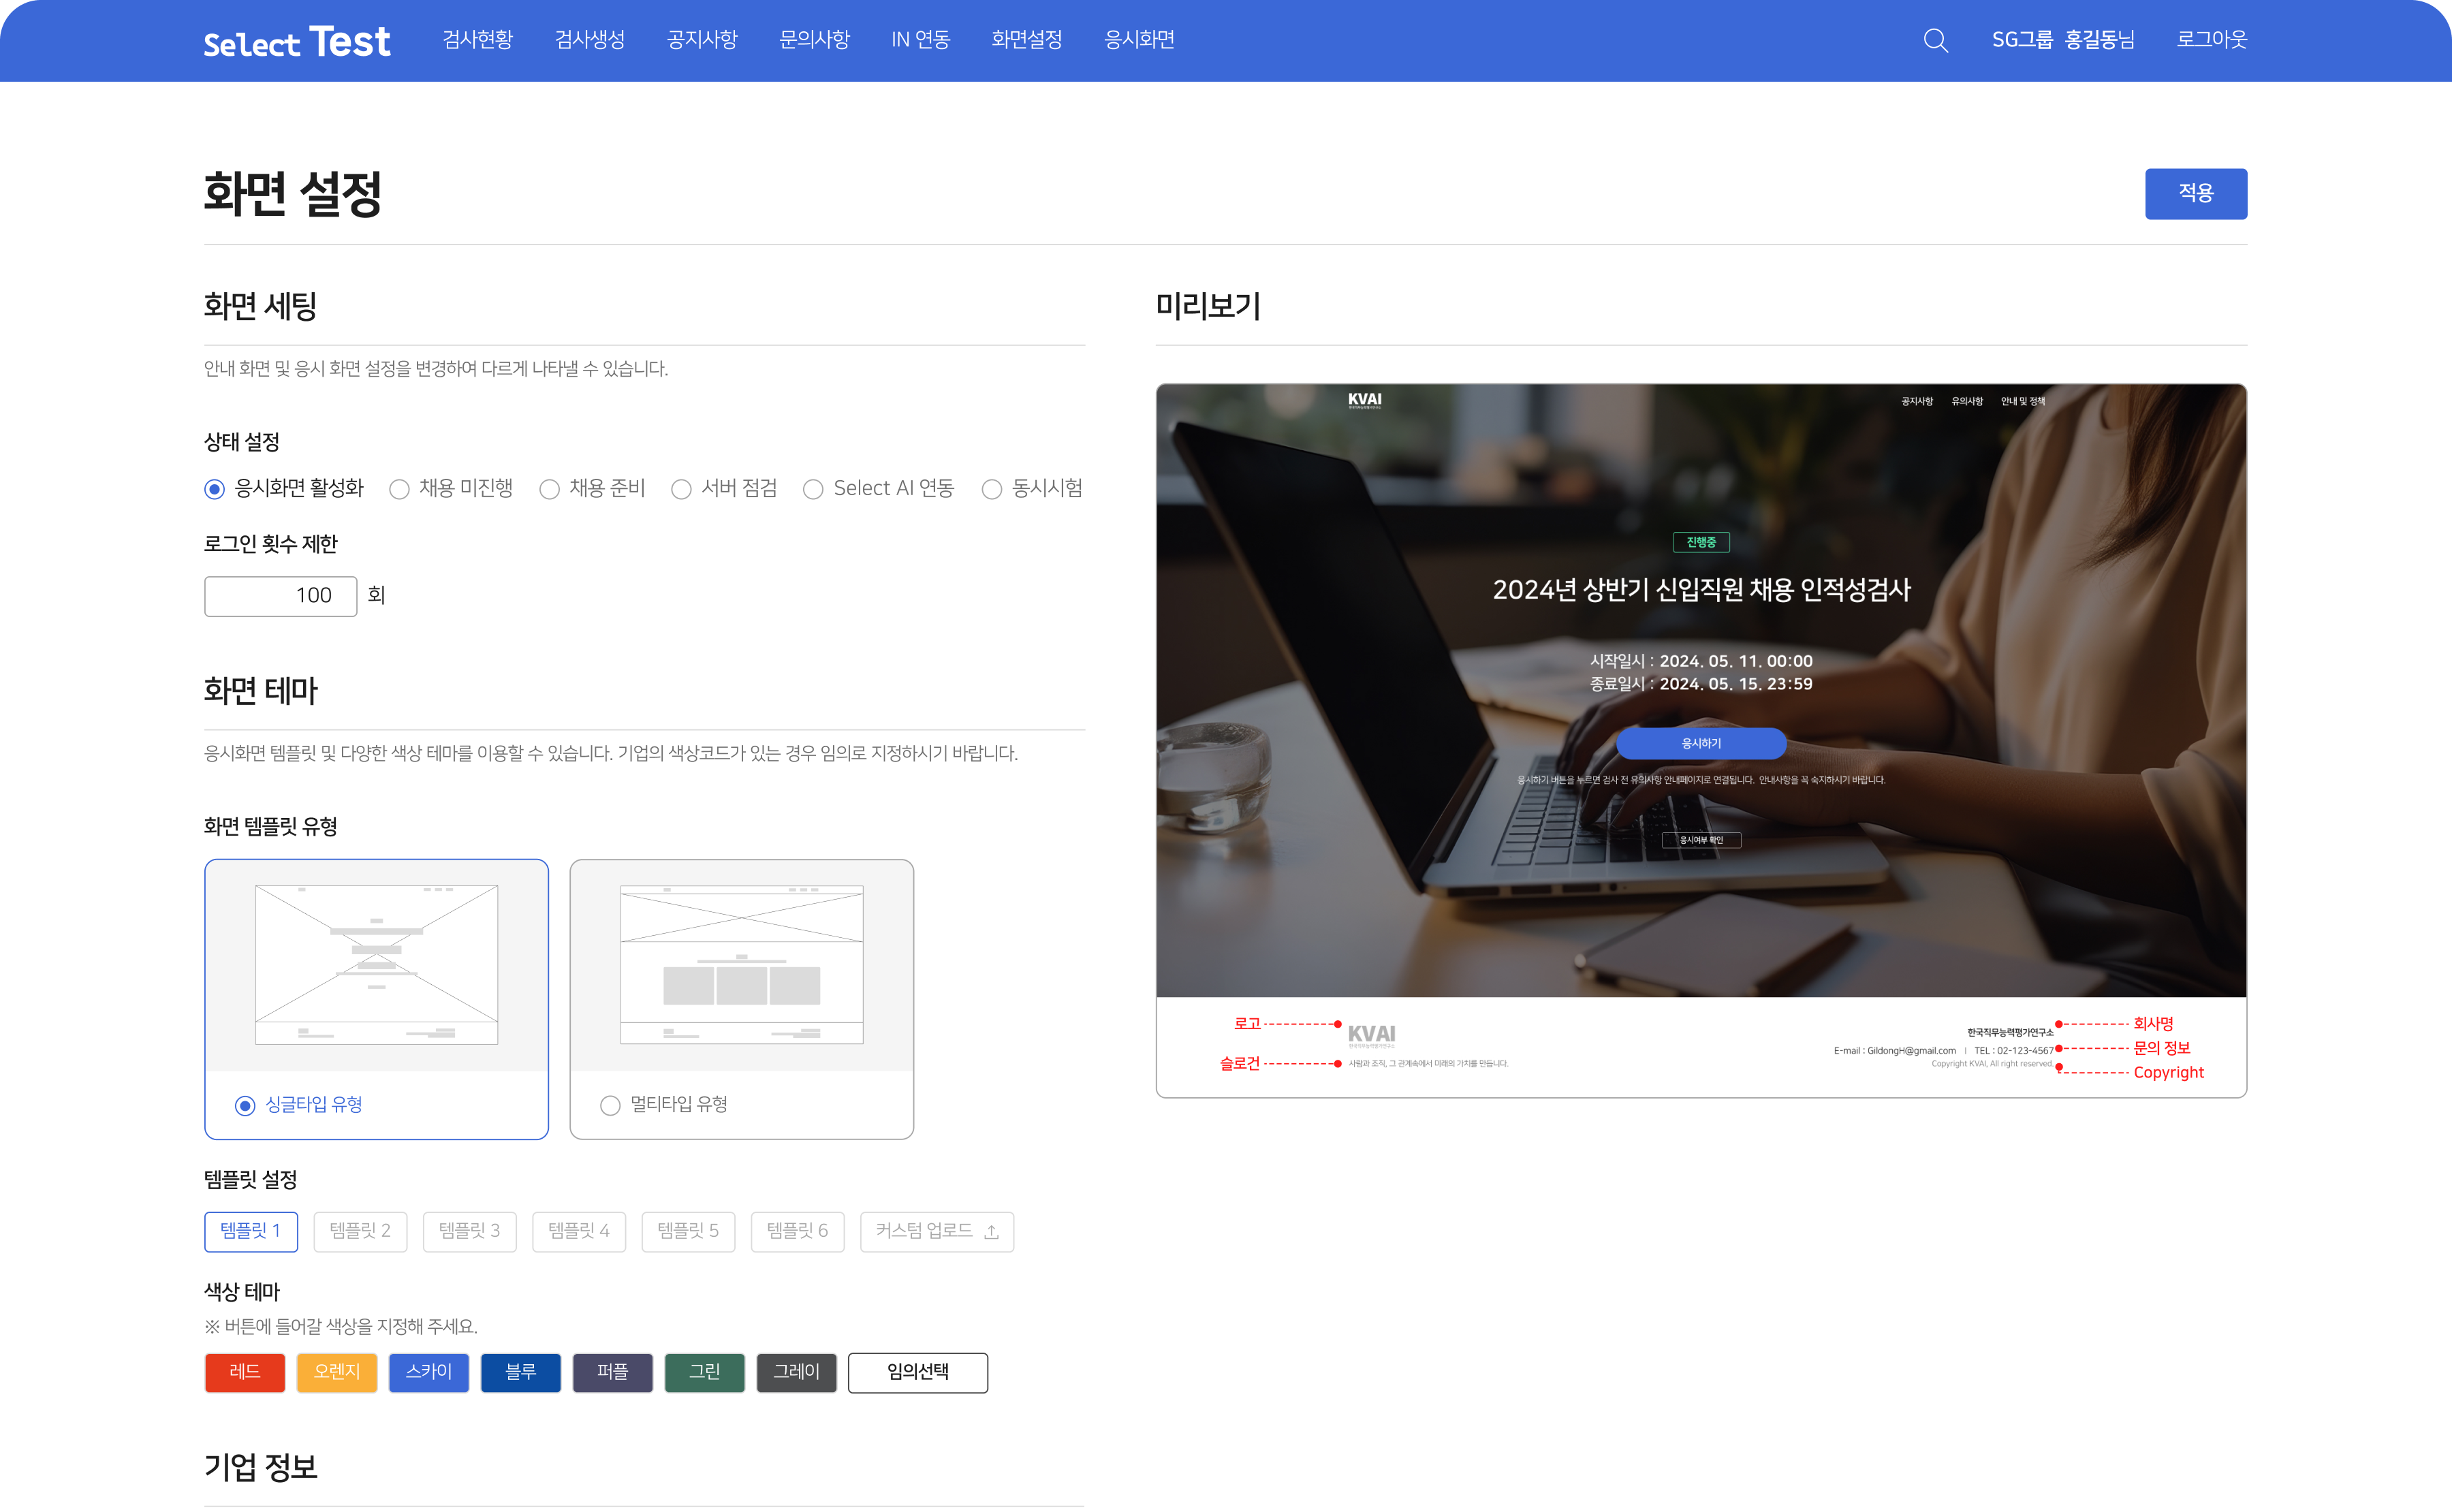The width and height of the screenshot is (2452, 1512).
Task: Choose the 채용 준비 status option
Action: coord(549,489)
